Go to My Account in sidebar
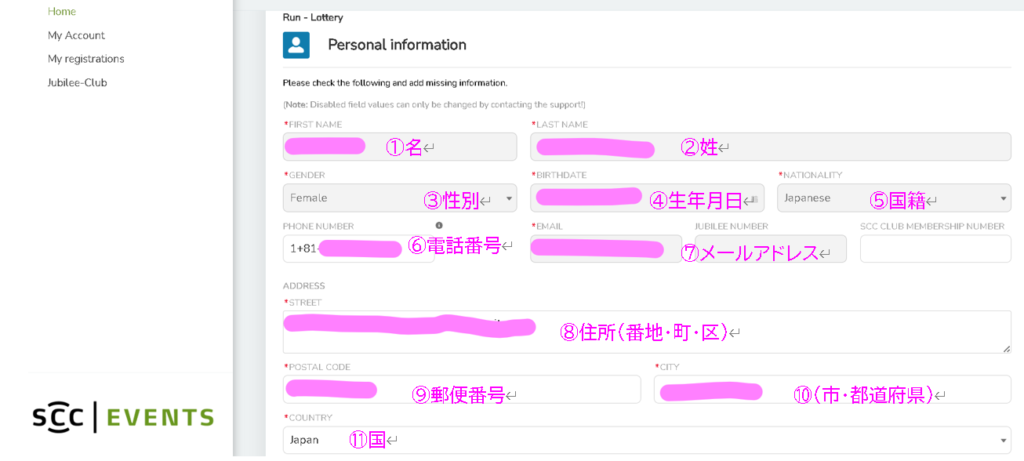This screenshot has height=461, width=1024. (76, 35)
